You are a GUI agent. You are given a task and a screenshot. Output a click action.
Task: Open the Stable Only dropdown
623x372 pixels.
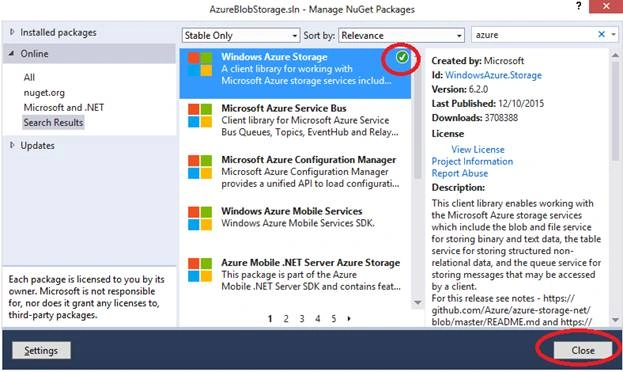pos(241,35)
